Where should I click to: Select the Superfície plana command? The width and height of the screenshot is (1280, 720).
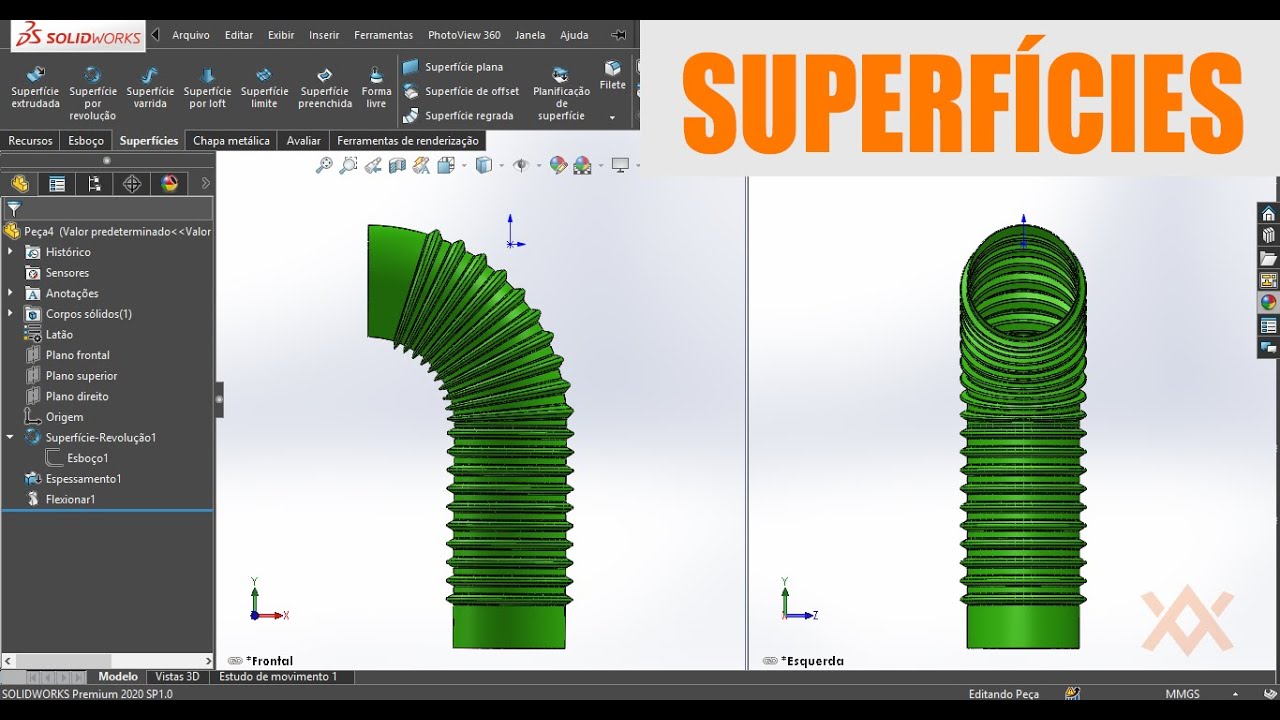[x=453, y=67]
